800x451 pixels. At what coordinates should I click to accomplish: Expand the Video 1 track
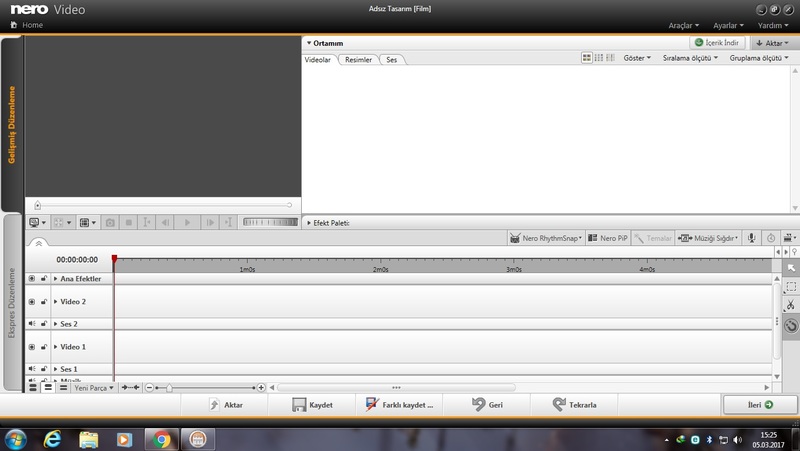click(56, 347)
